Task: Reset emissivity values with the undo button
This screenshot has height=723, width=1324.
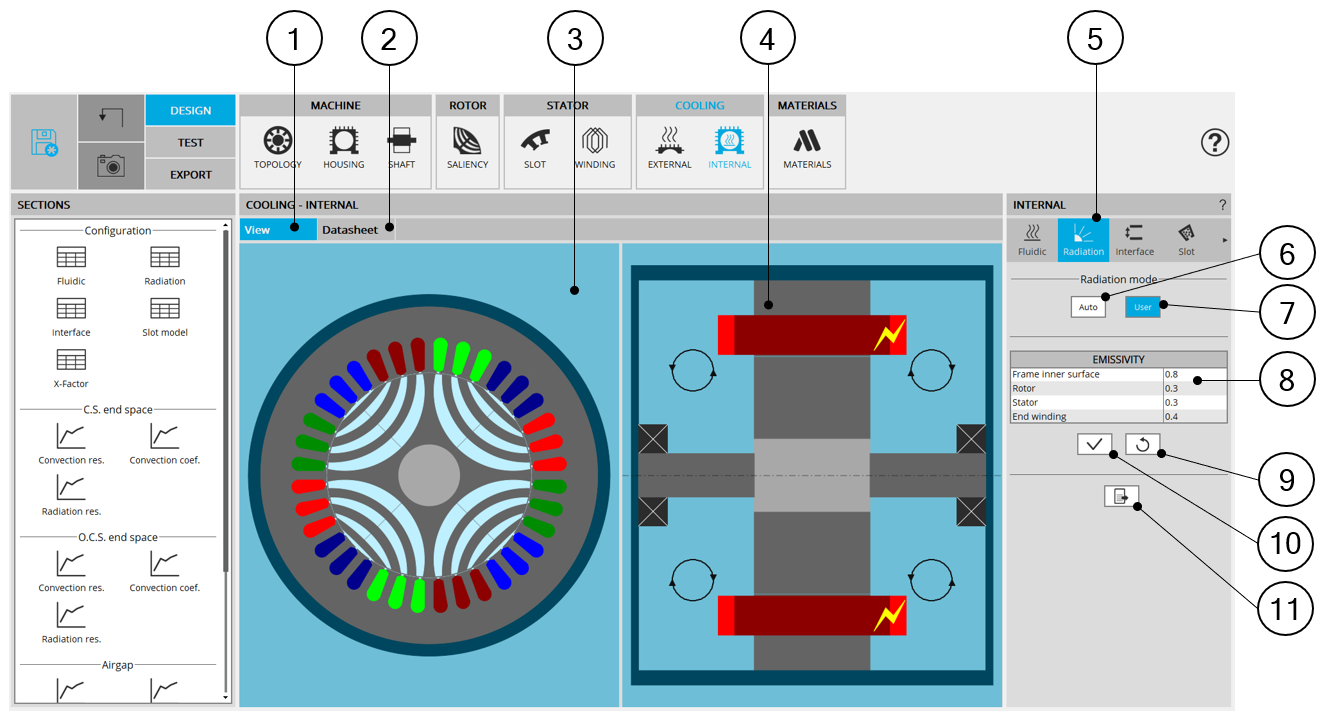Action: (1142, 444)
